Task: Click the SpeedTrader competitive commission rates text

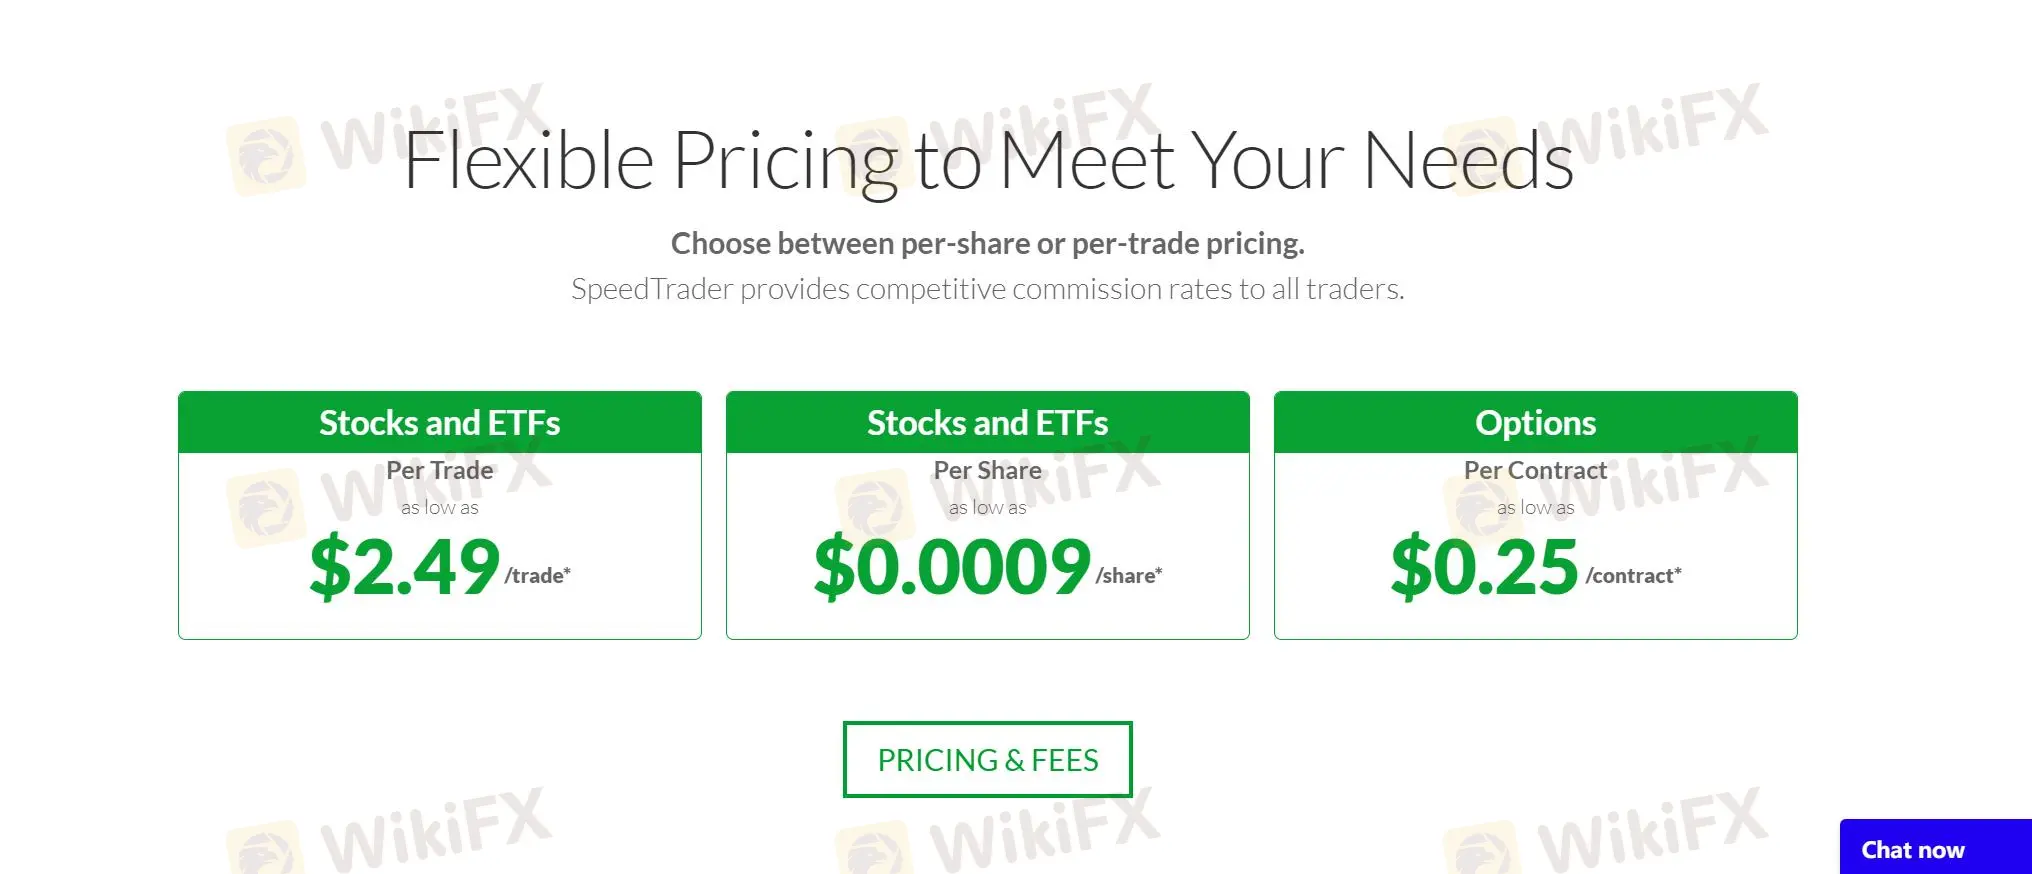Action: (987, 289)
